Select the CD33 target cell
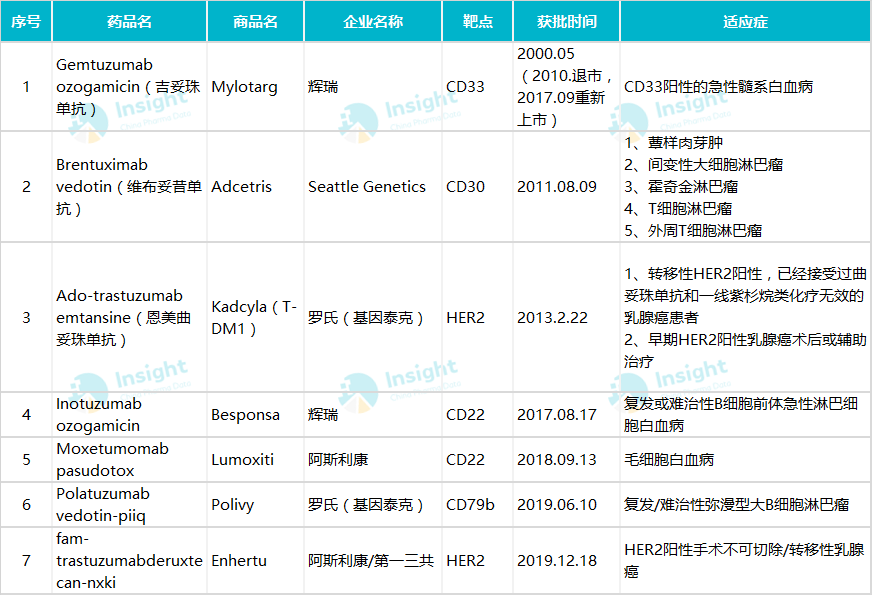Viewport: 872px width, 595px height. pyautogui.click(x=478, y=87)
